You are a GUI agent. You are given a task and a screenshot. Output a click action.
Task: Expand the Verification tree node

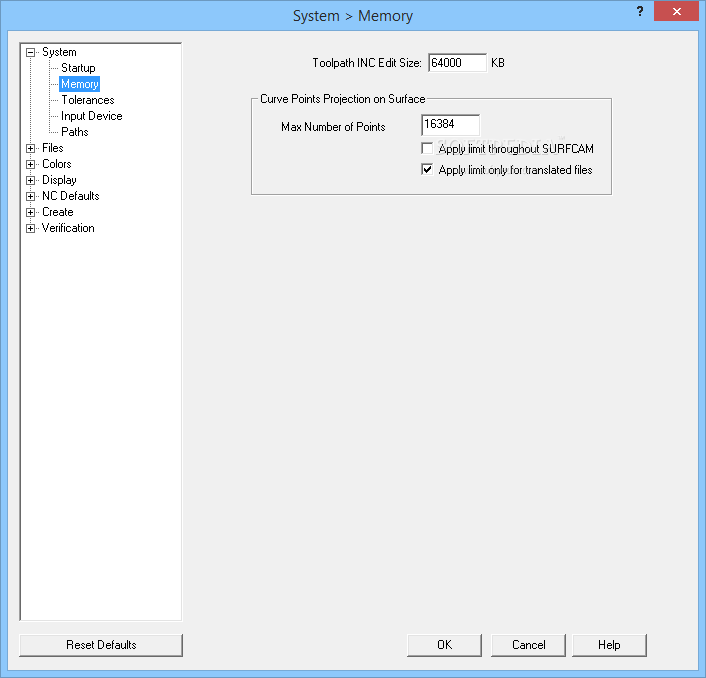(30, 229)
